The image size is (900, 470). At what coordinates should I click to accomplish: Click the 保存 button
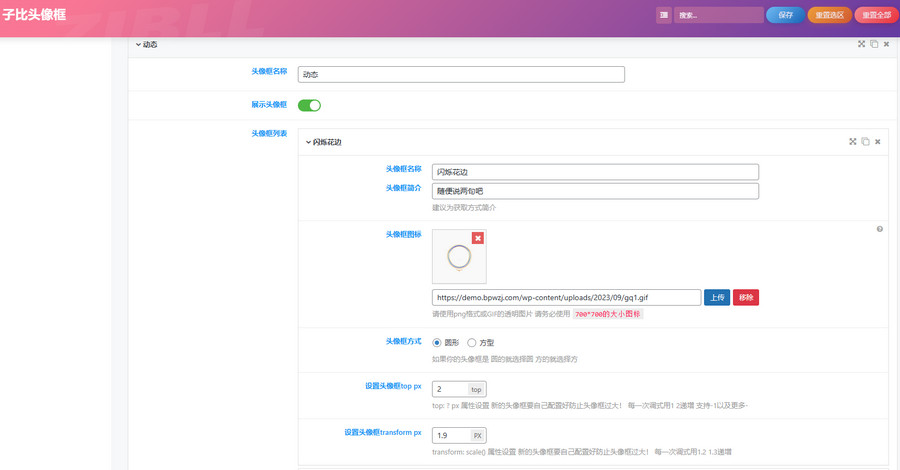click(785, 15)
